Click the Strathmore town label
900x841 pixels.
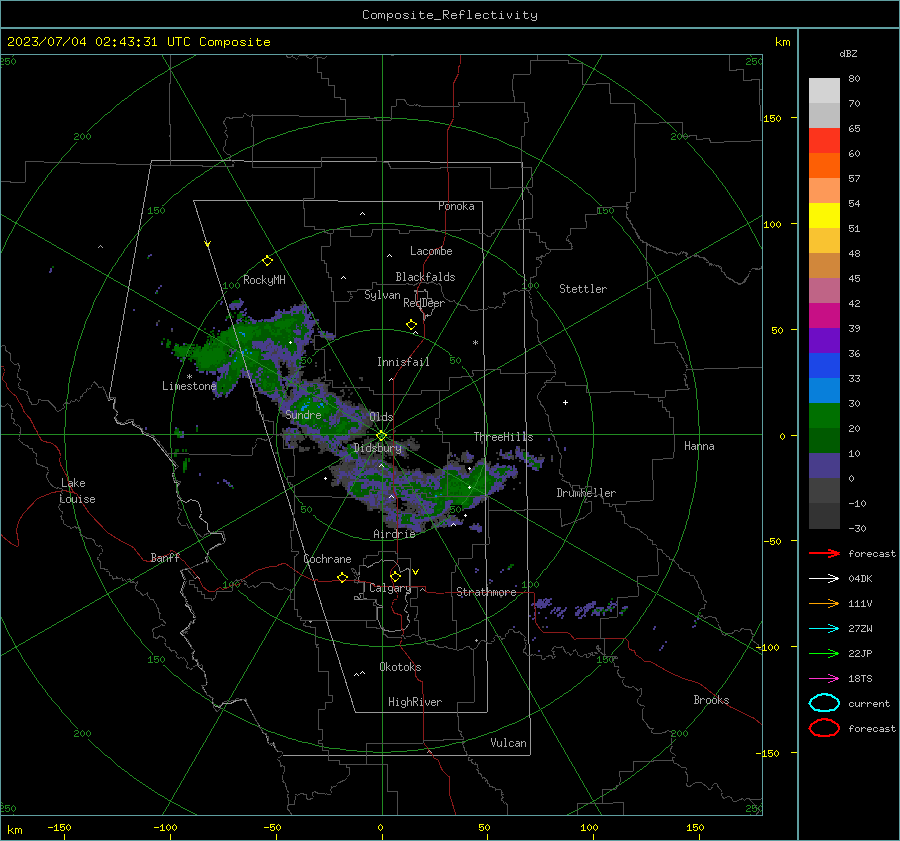coord(486,592)
